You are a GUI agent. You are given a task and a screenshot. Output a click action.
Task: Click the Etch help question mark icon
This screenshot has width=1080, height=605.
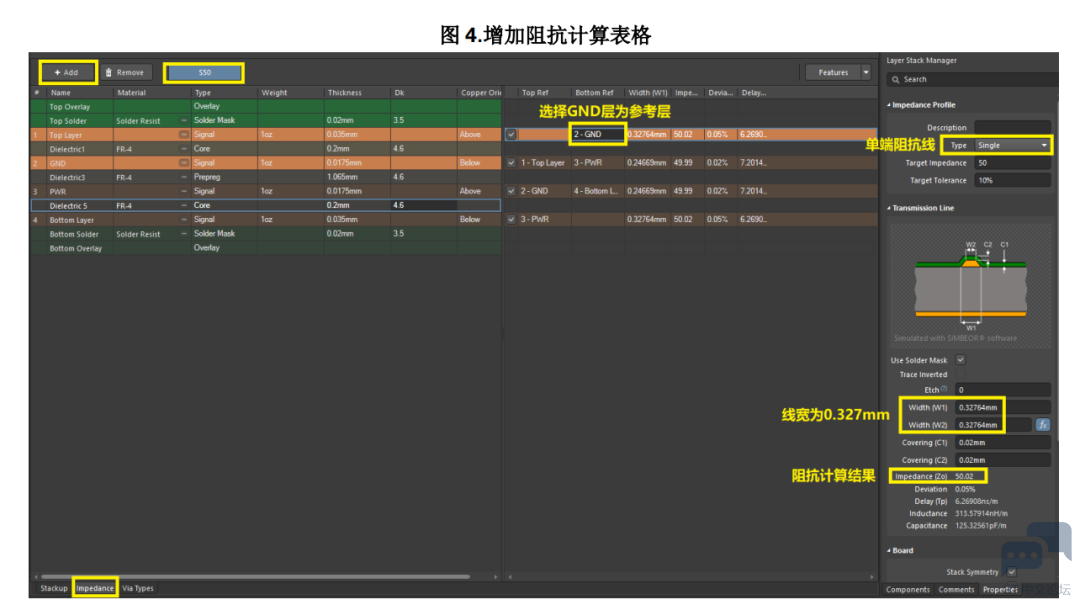point(944,389)
